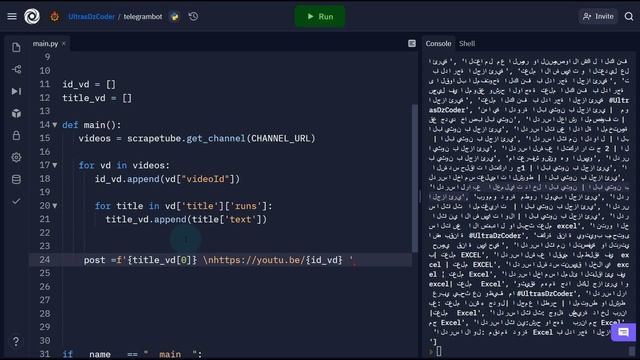Open the Secrets lock icon
Viewport: 640px width, 360px height.
[16, 135]
